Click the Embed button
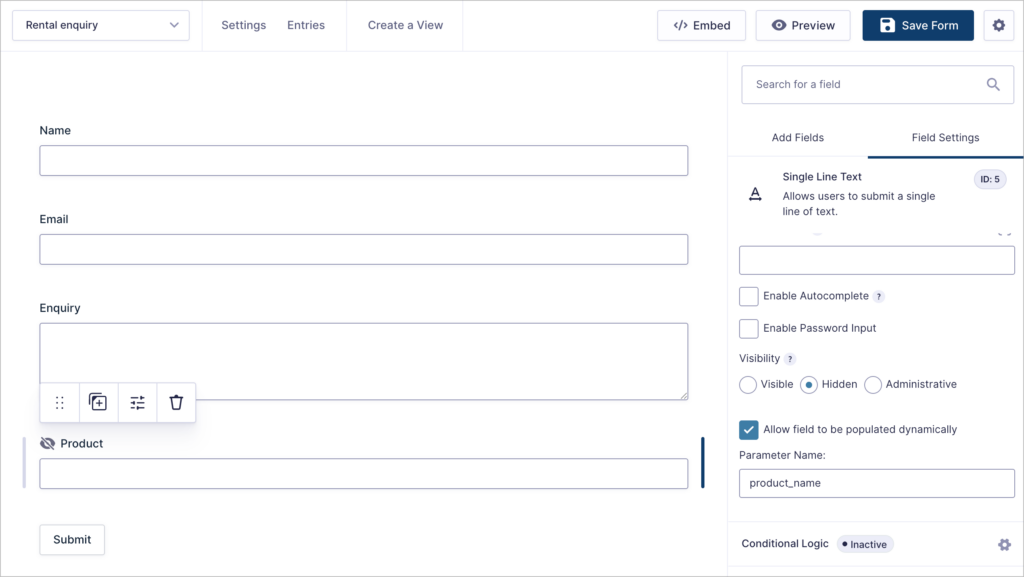This screenshot has width=1024, height=577. [x=701, y=25]
